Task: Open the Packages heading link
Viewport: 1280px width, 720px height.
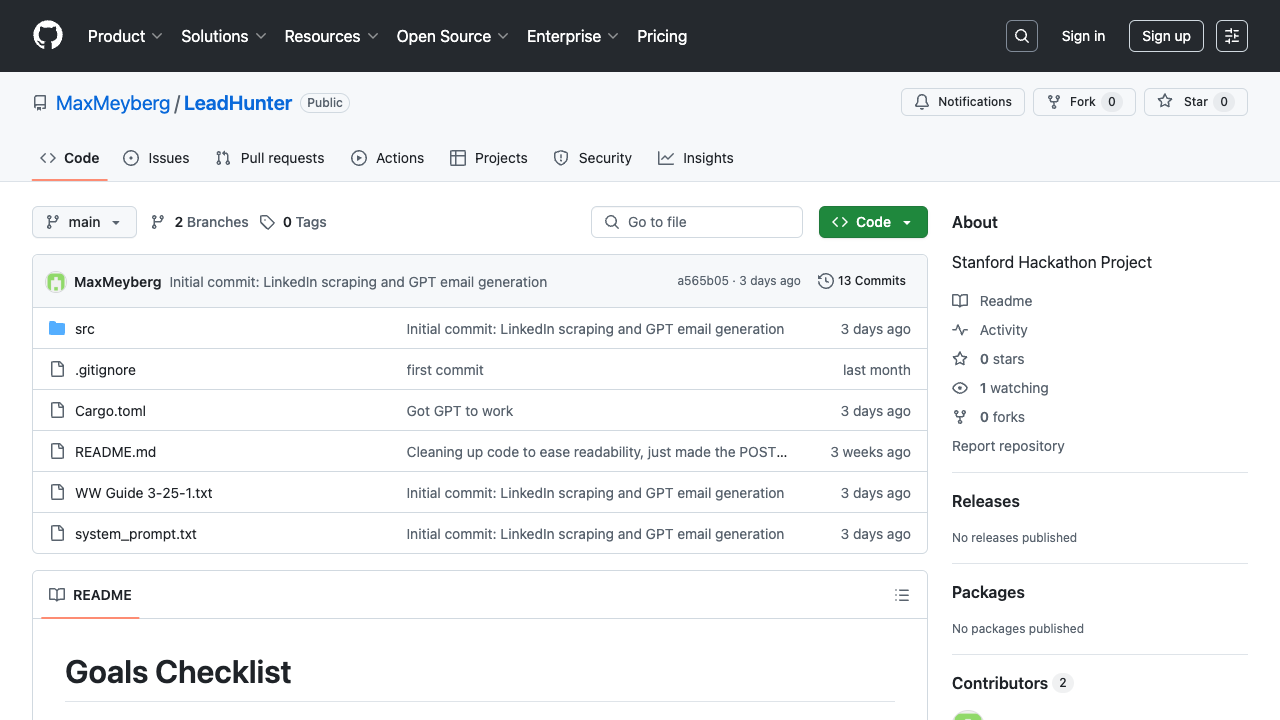Action: coord(988,592)
